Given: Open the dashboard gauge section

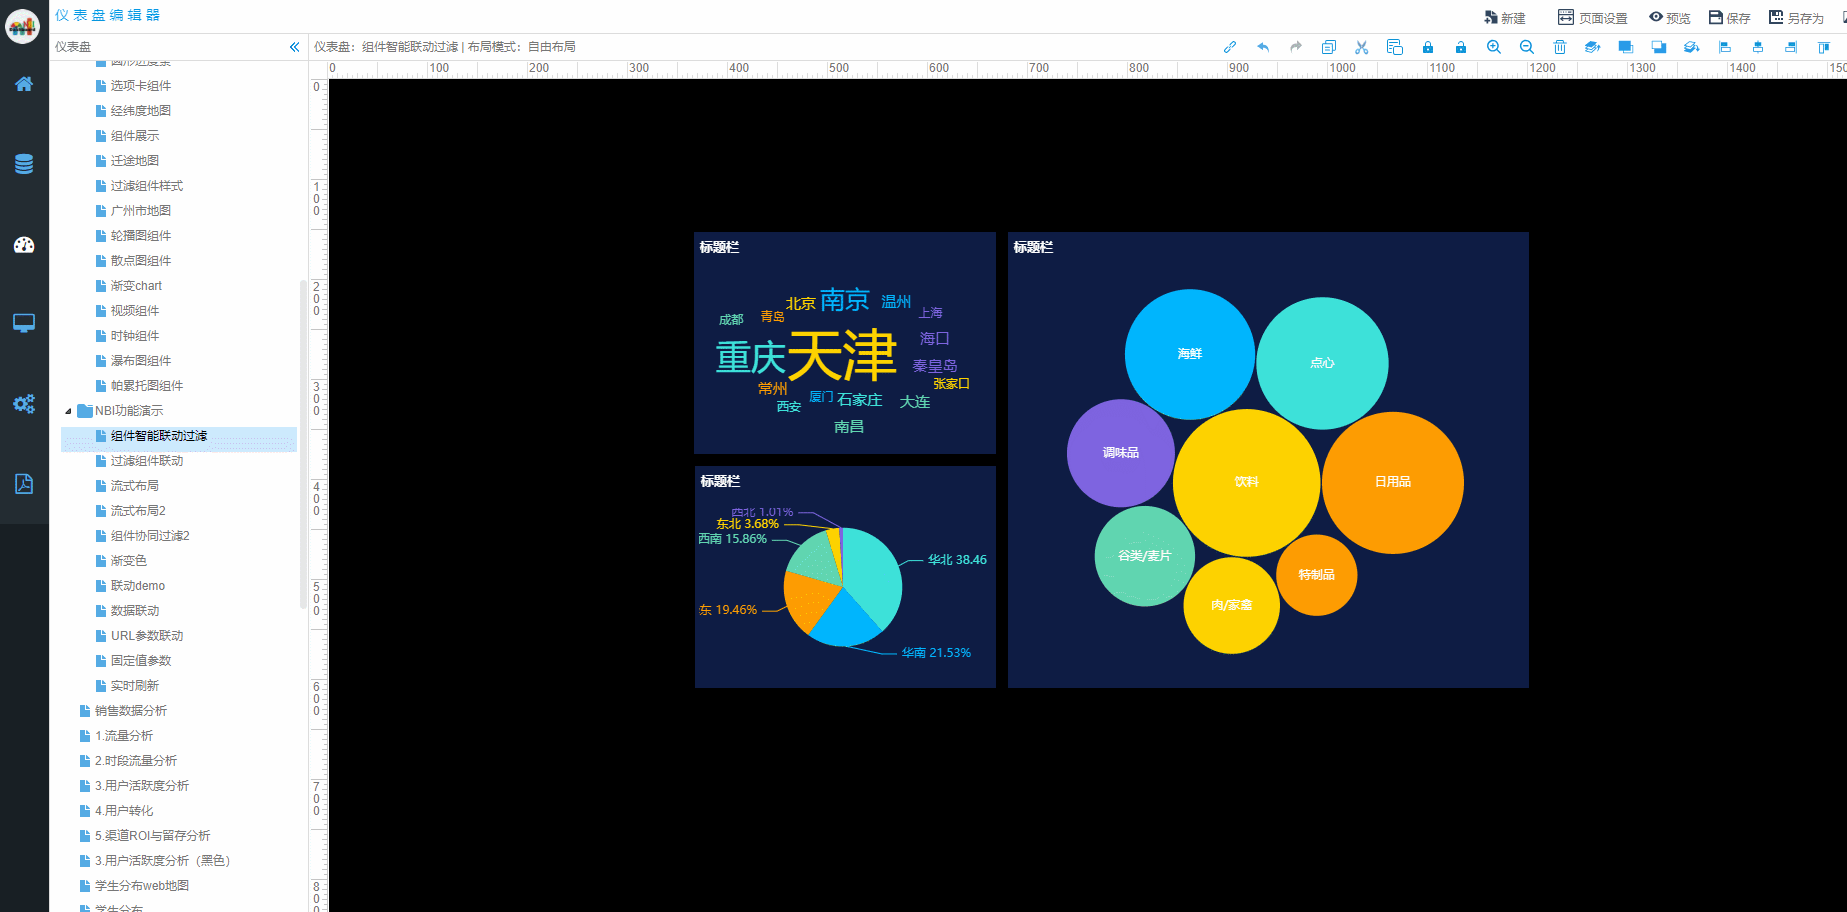Looking at the screenshot, I should click(24, 245).
